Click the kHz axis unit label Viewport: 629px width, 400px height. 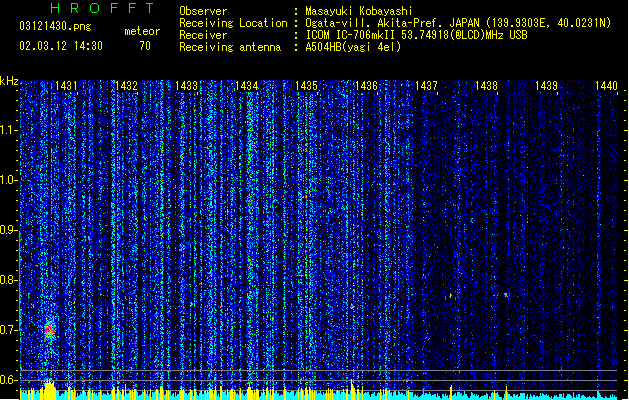[x=9, y=81]
